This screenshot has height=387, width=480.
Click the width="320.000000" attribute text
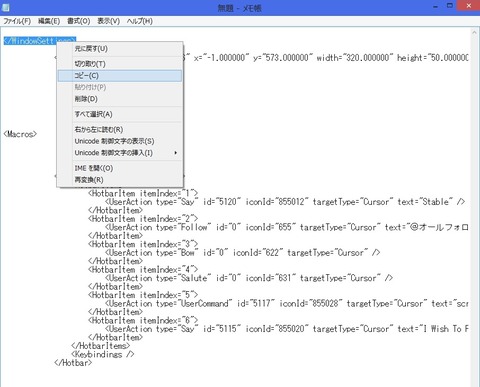point(354,58)
